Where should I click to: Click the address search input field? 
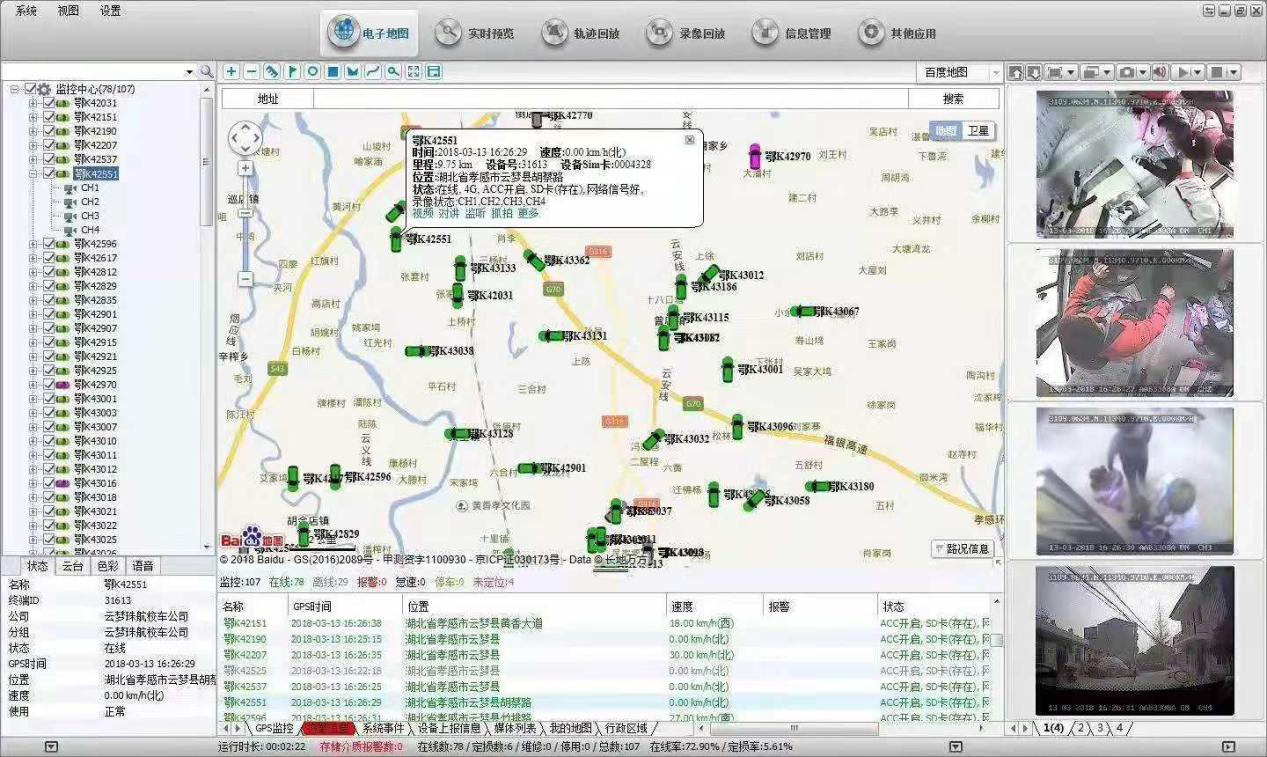pos(610,99)
